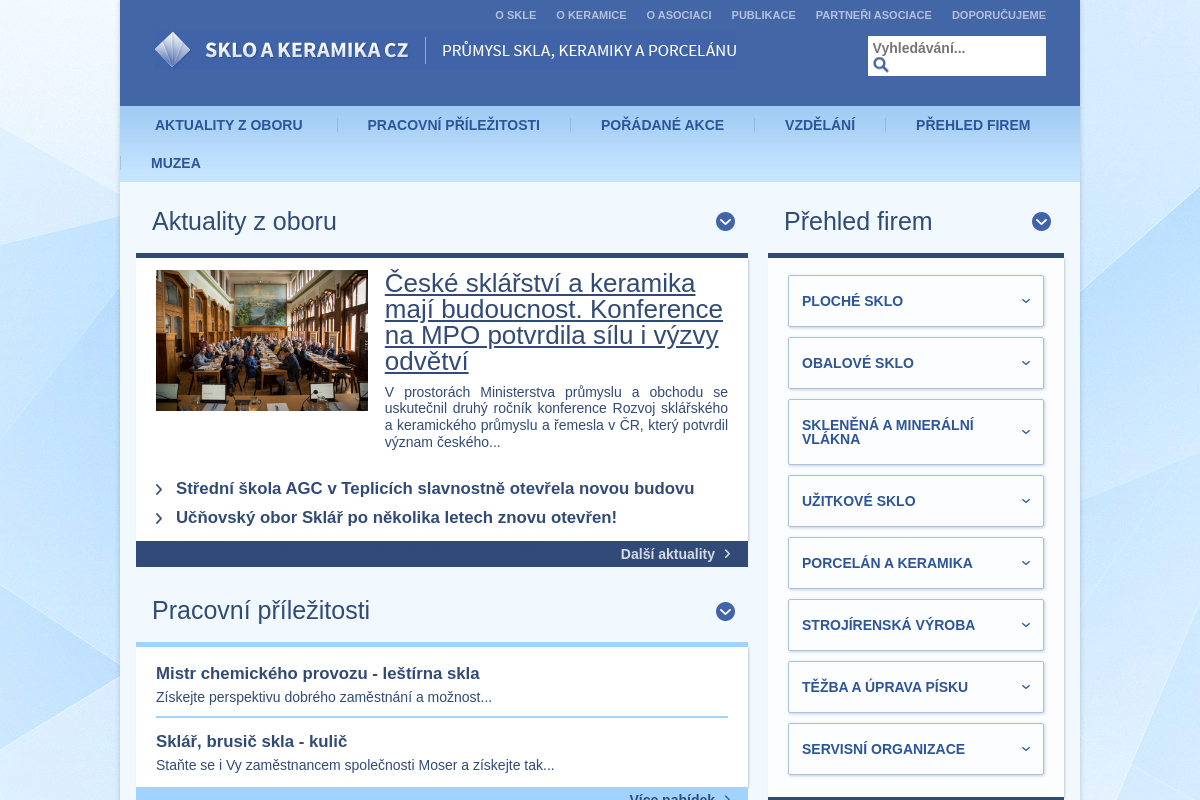
Task: Click the Vyhledávání search input field
Action: (x=956, y=48)
